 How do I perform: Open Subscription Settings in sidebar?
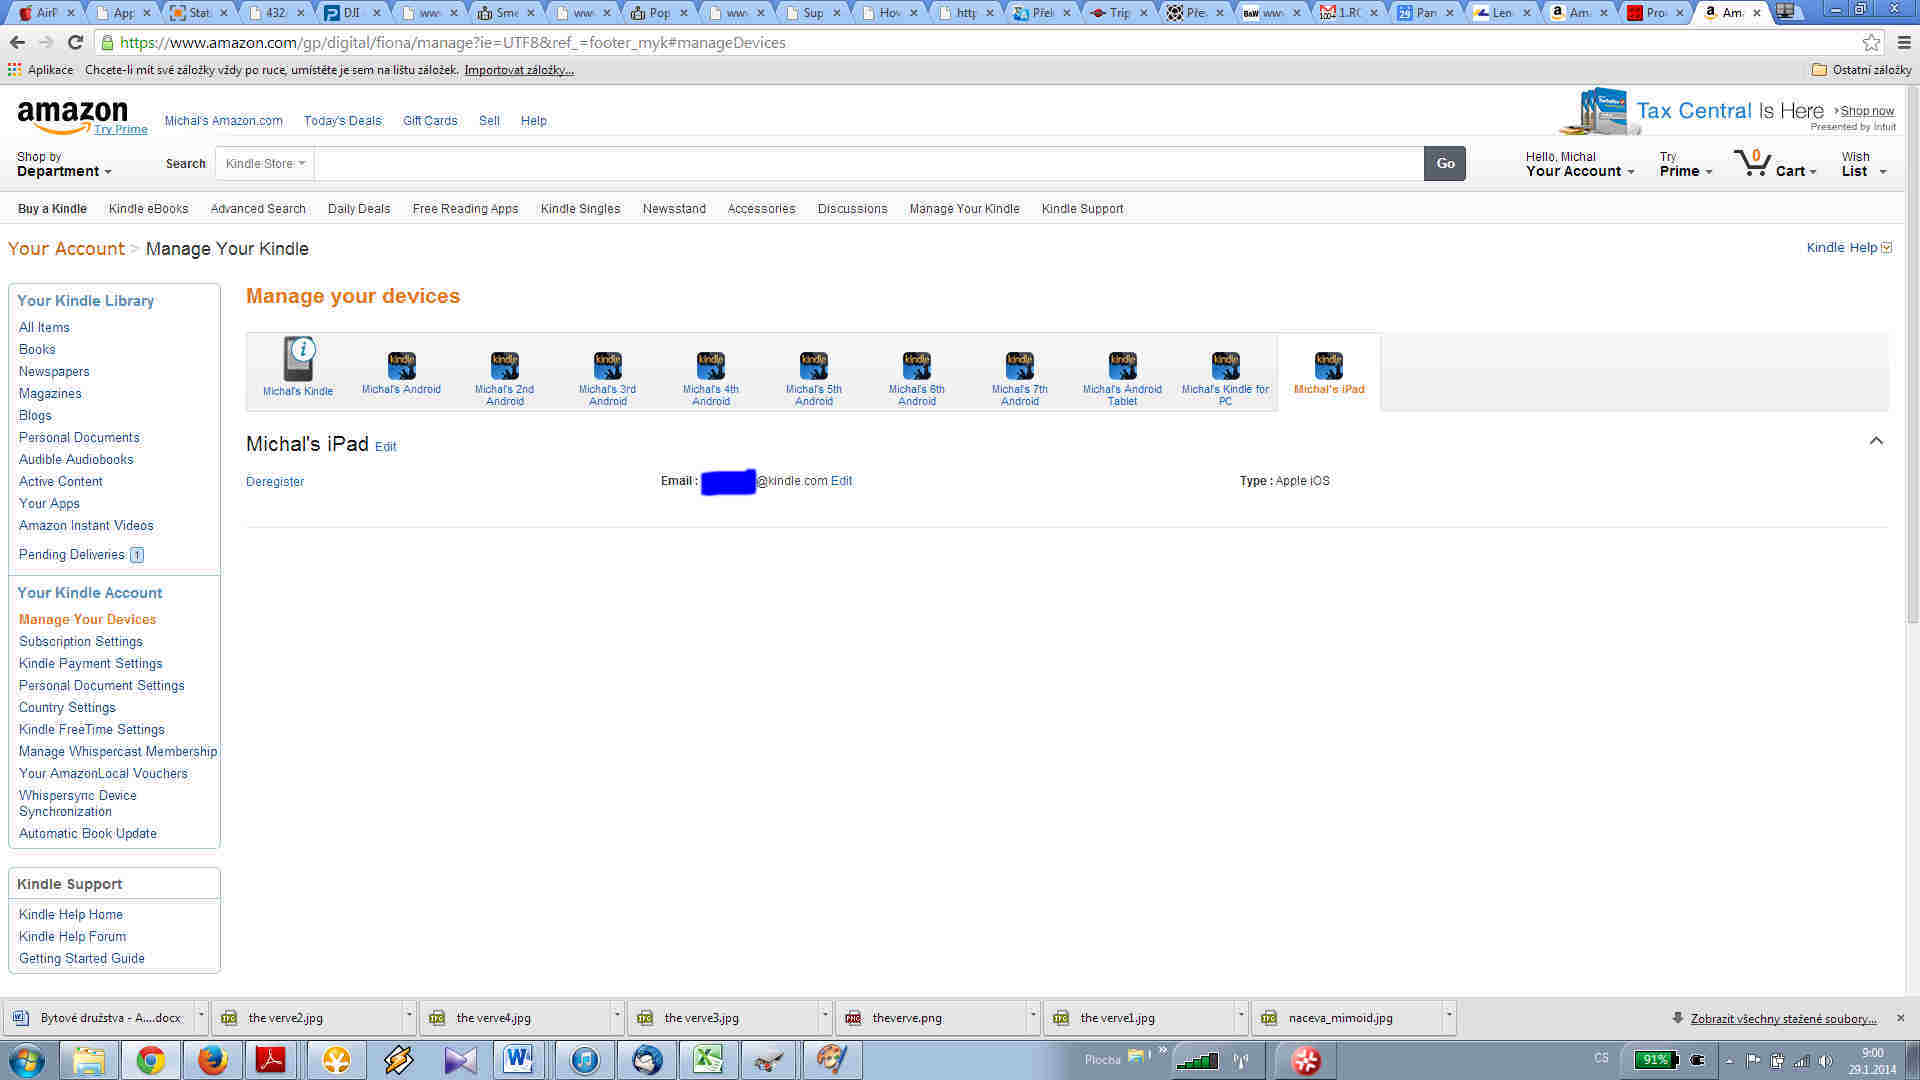pyautogui.click(x=81, y=642)
